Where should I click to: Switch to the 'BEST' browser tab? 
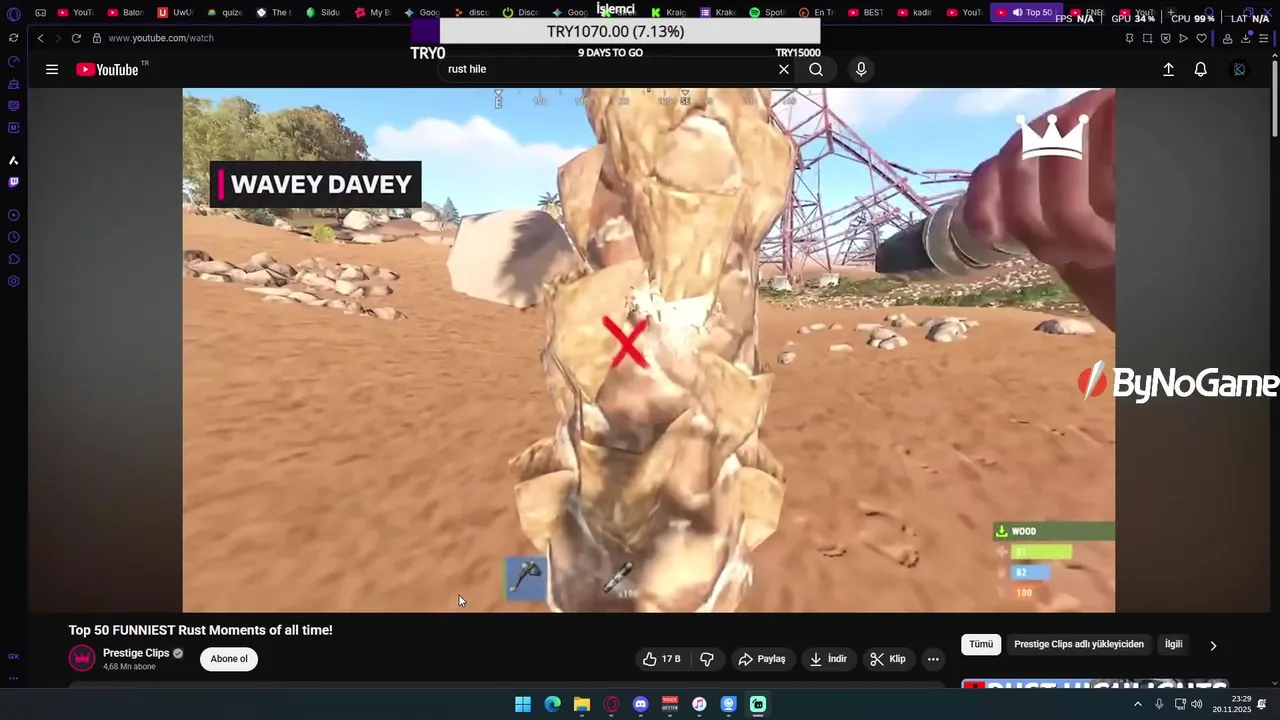click(866, 13)
